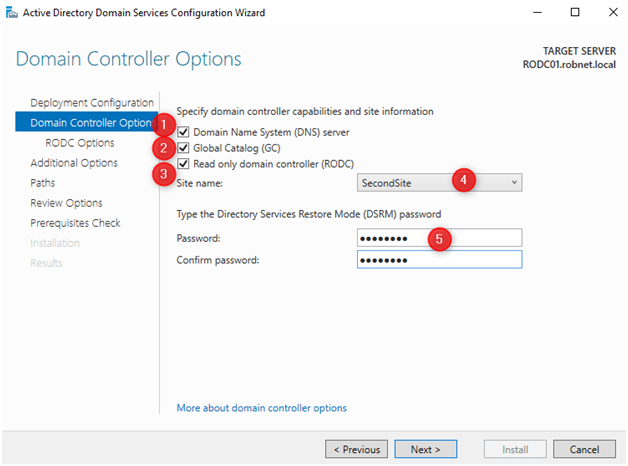This screenshot has height=466, width=628.
Task: Open the Paths step
Action: (43, 183)
